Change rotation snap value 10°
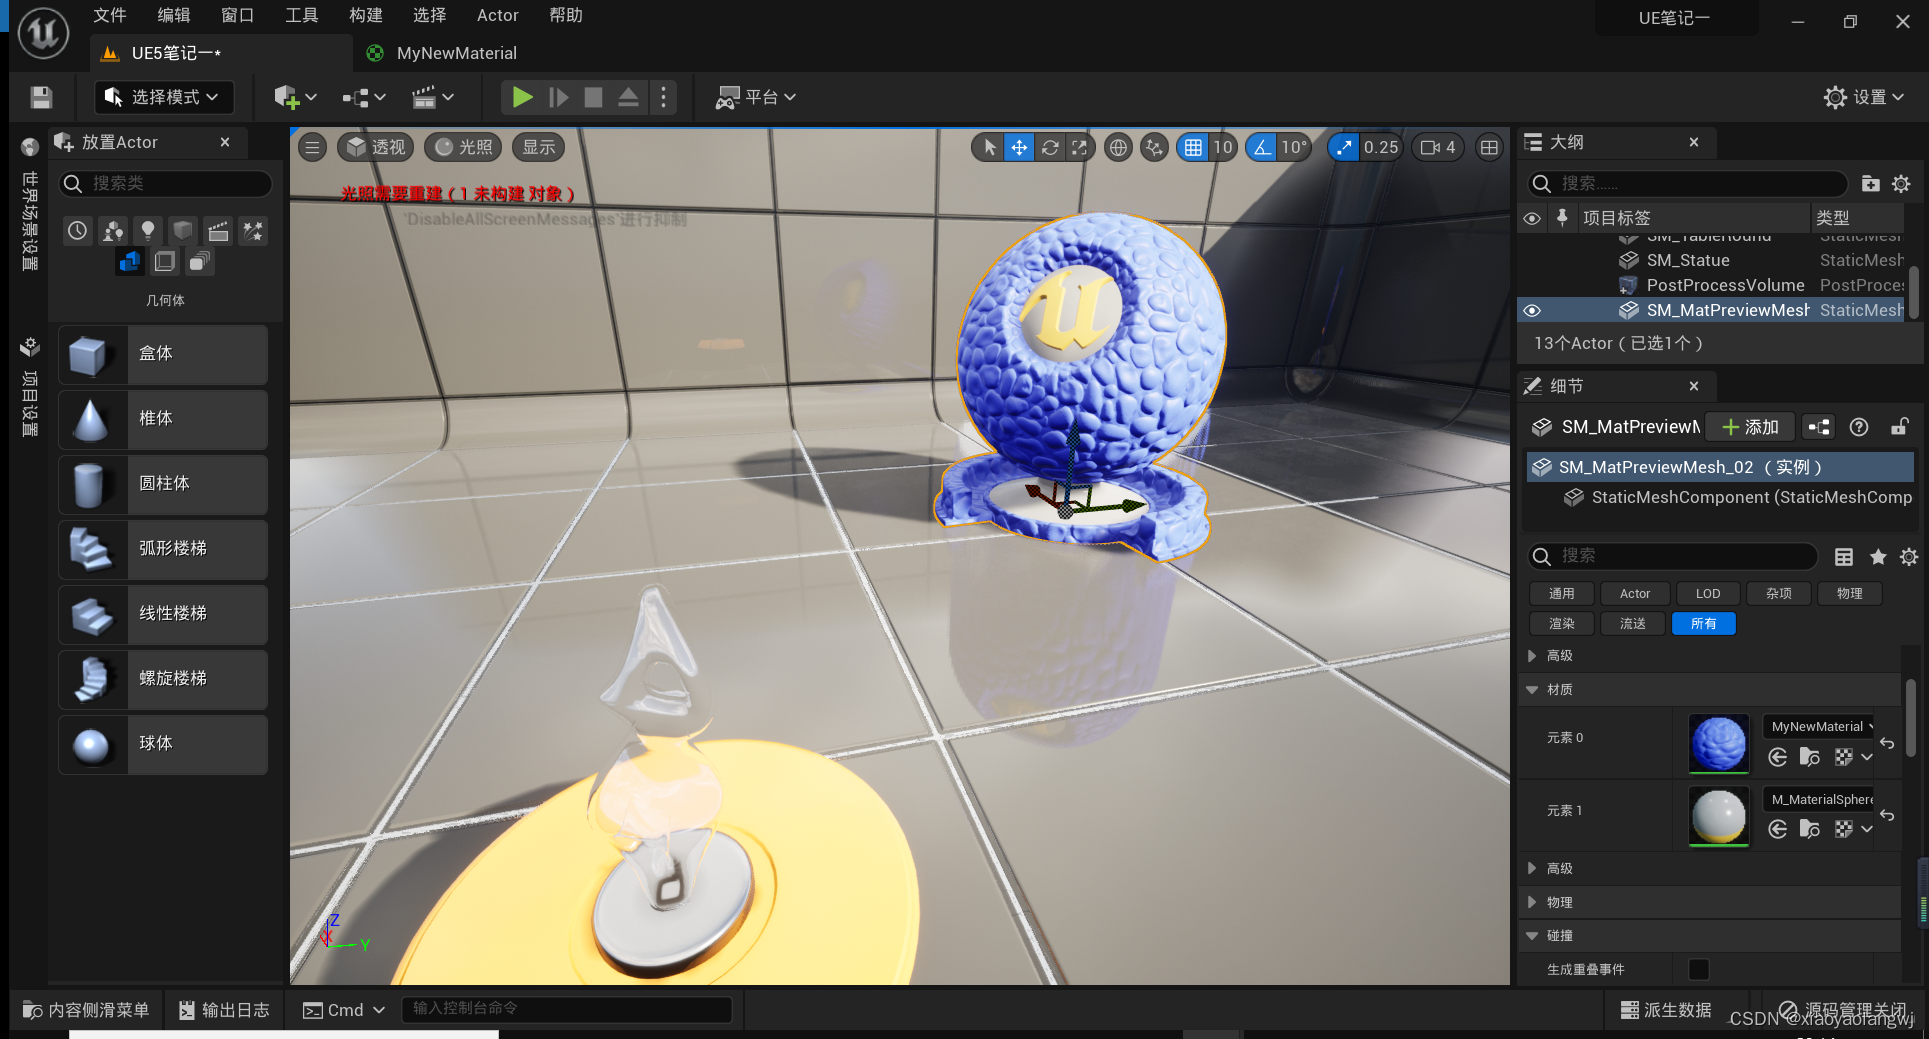 1294,148
